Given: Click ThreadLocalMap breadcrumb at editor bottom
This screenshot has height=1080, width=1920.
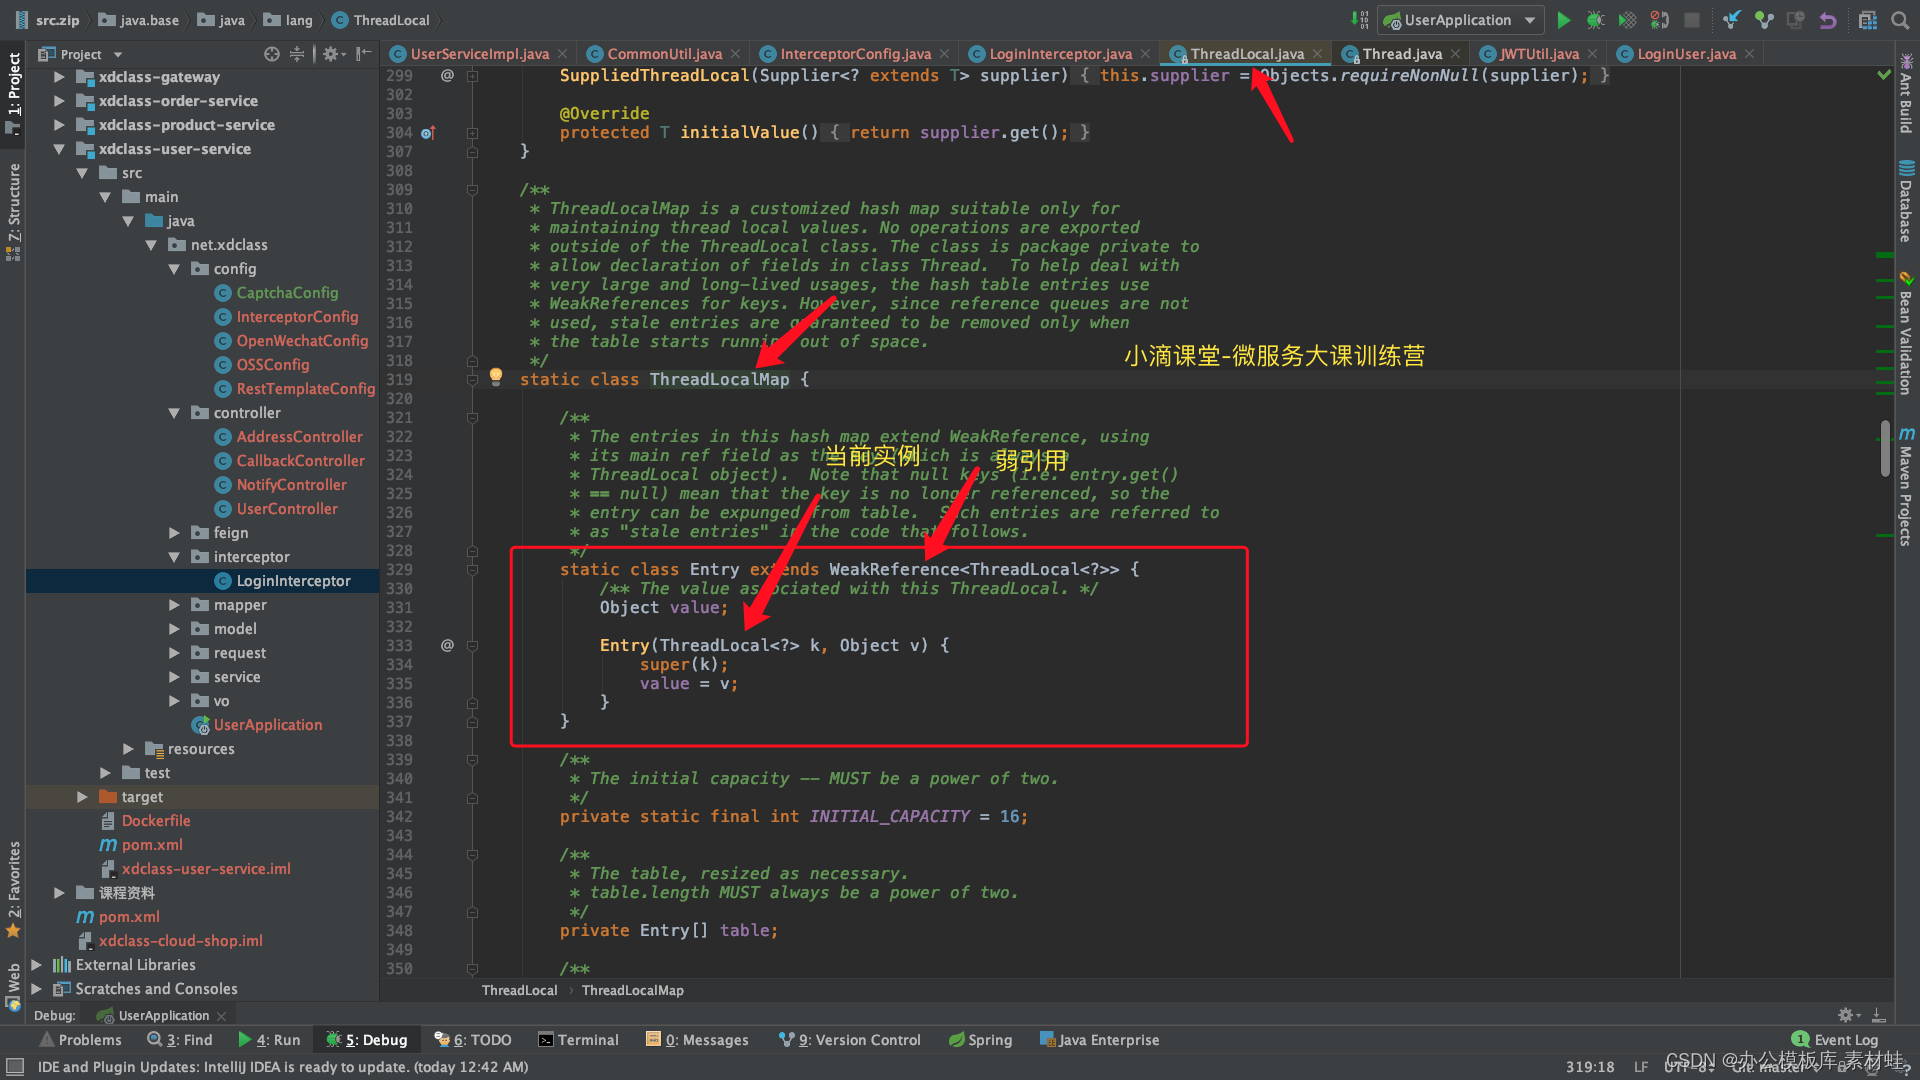Looking at the screenshot, I should [632, 990].
